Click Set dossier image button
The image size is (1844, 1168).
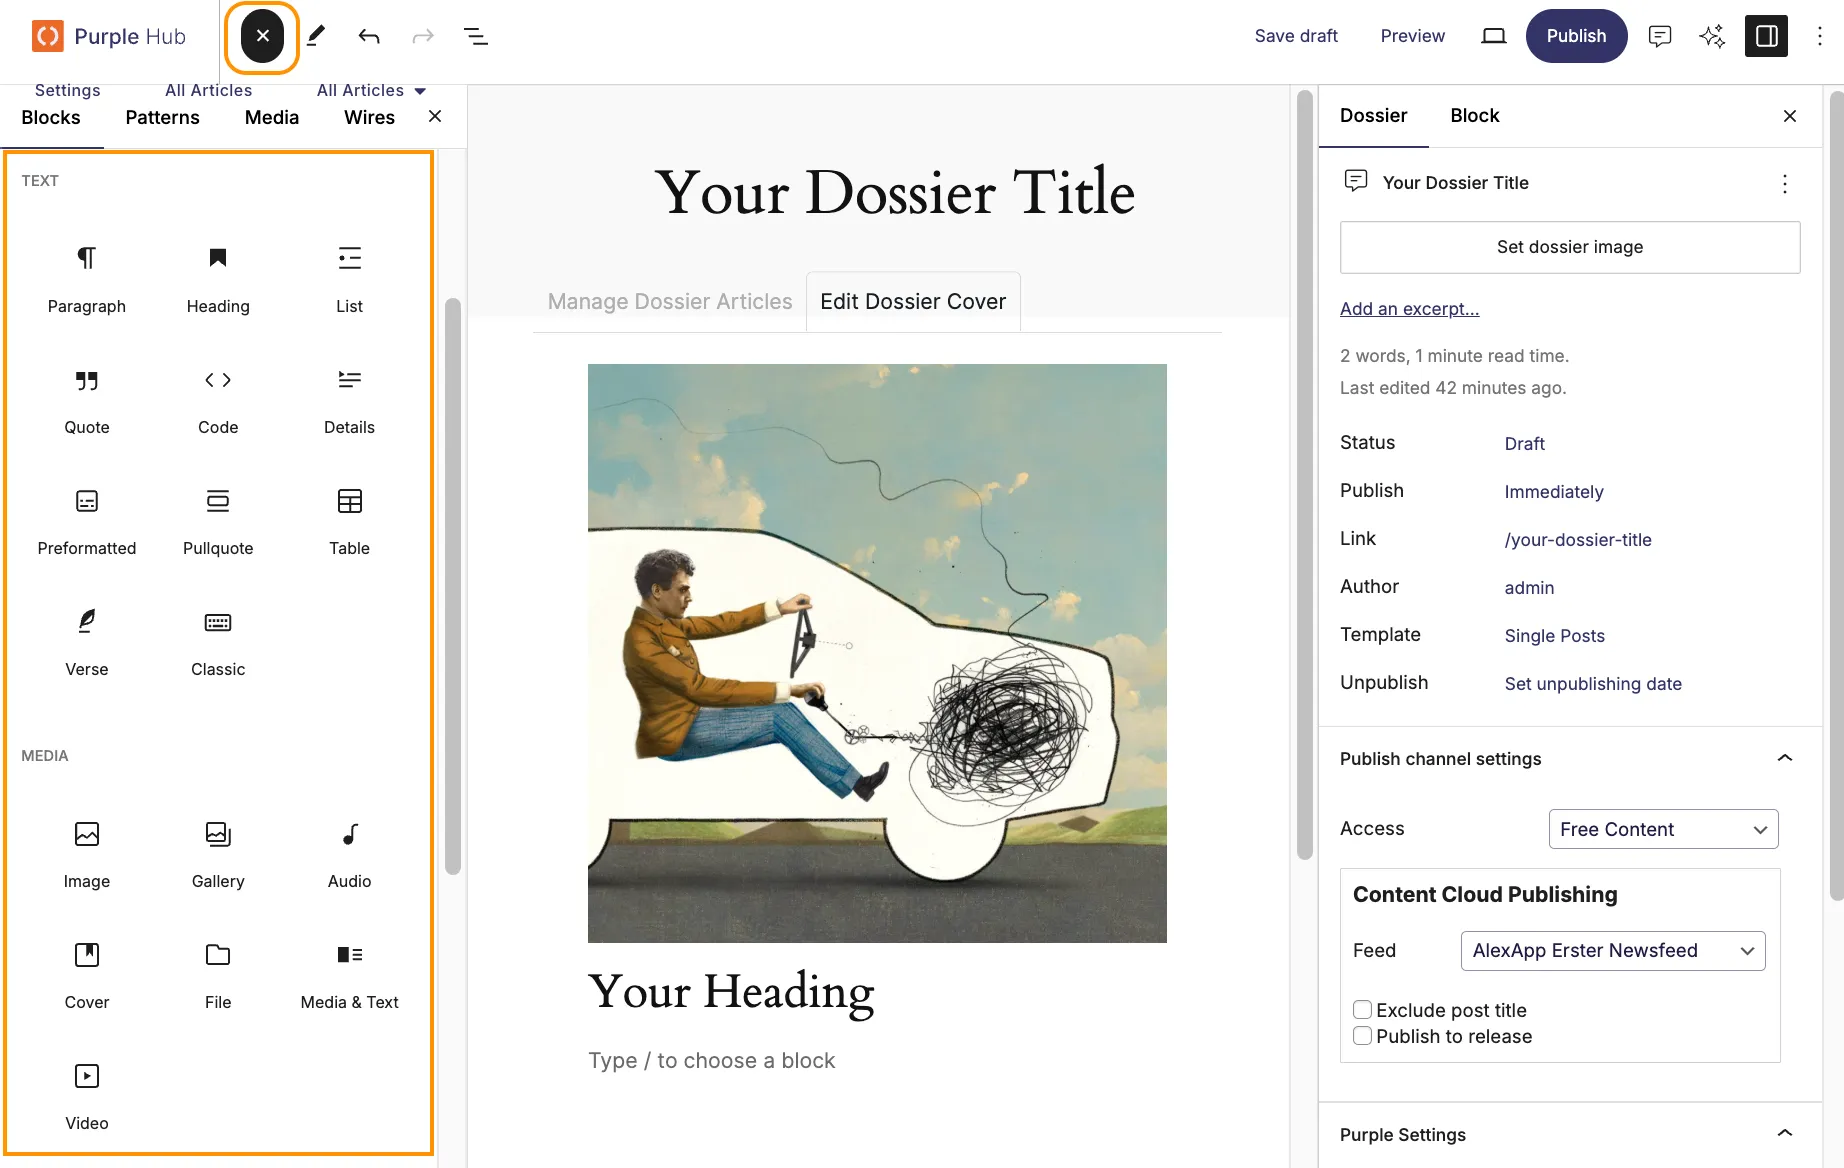(1570, 247)
